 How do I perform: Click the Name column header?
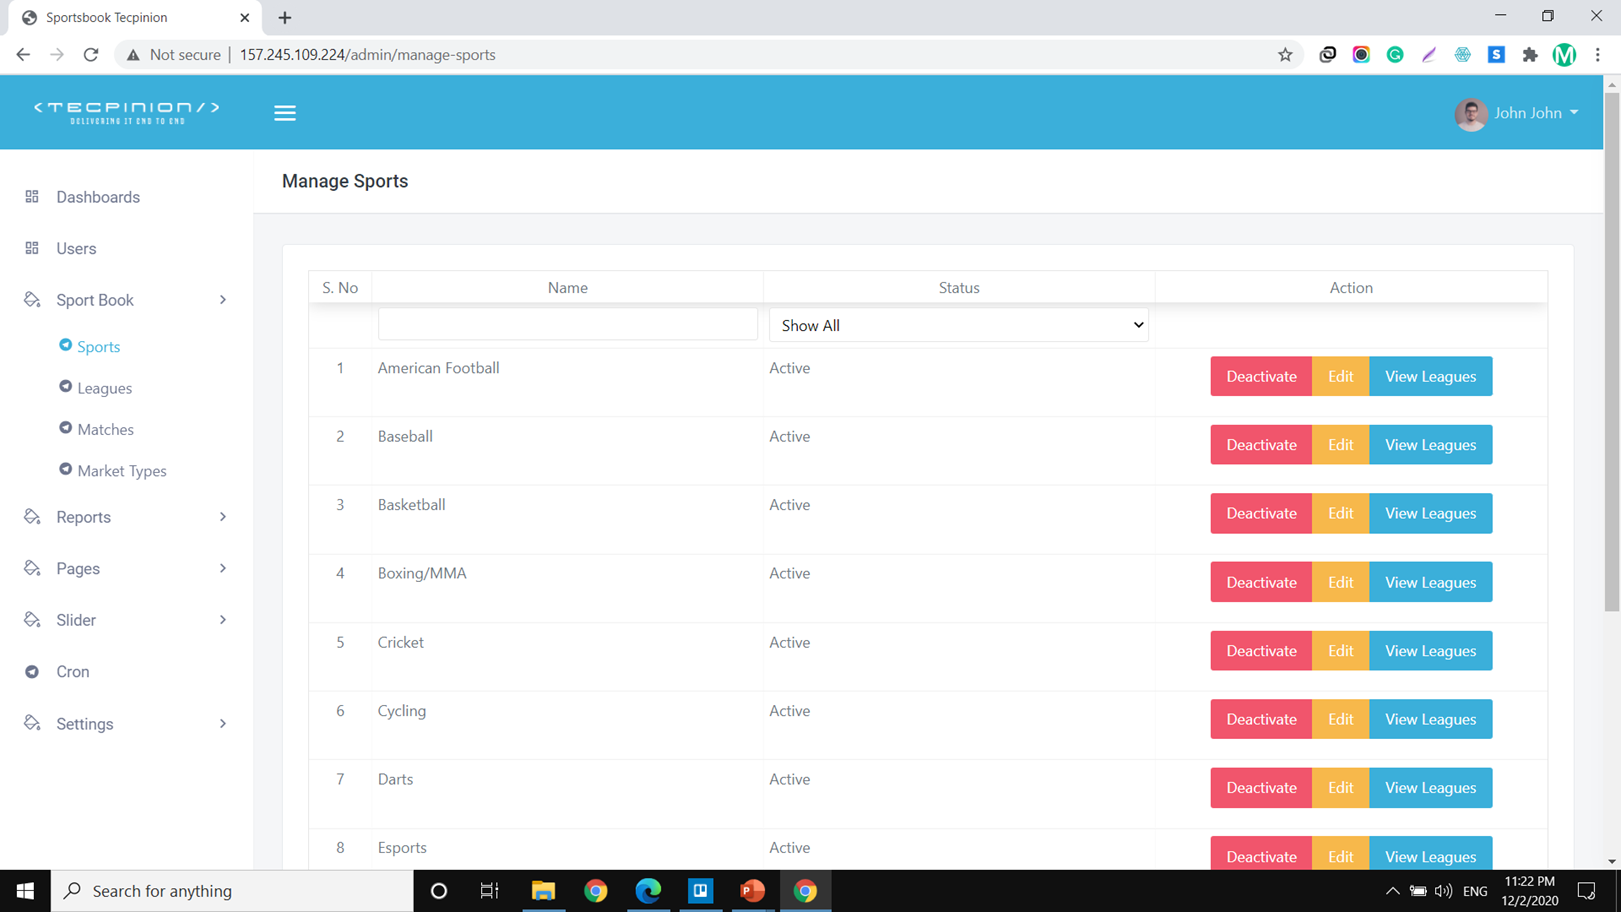click(x=567, y=287)
